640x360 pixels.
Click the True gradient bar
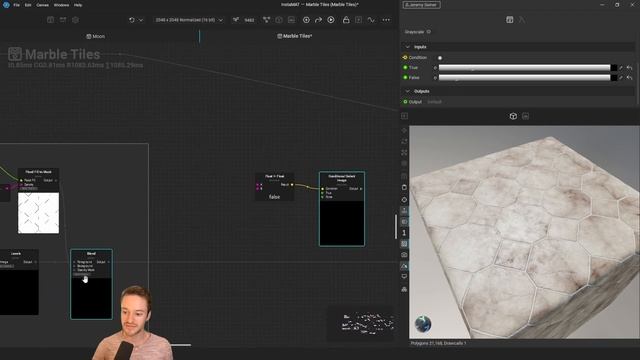point(524,68)
